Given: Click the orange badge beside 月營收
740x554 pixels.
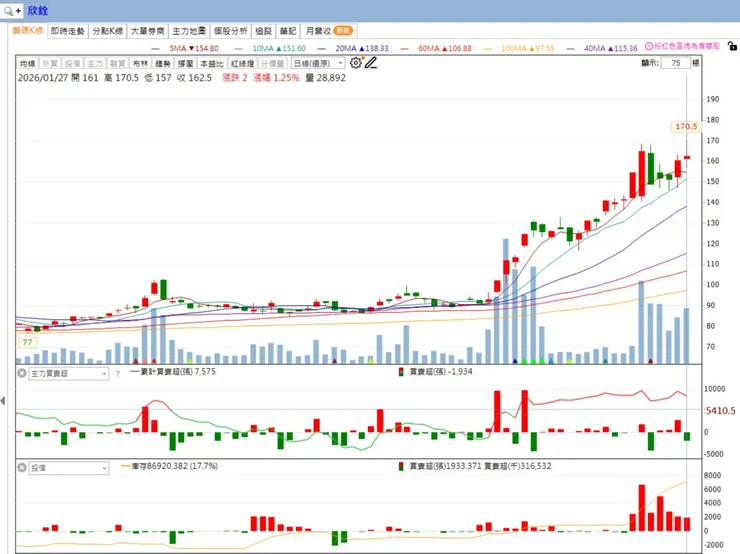Looking at the screenshot, I should point(343,31).
